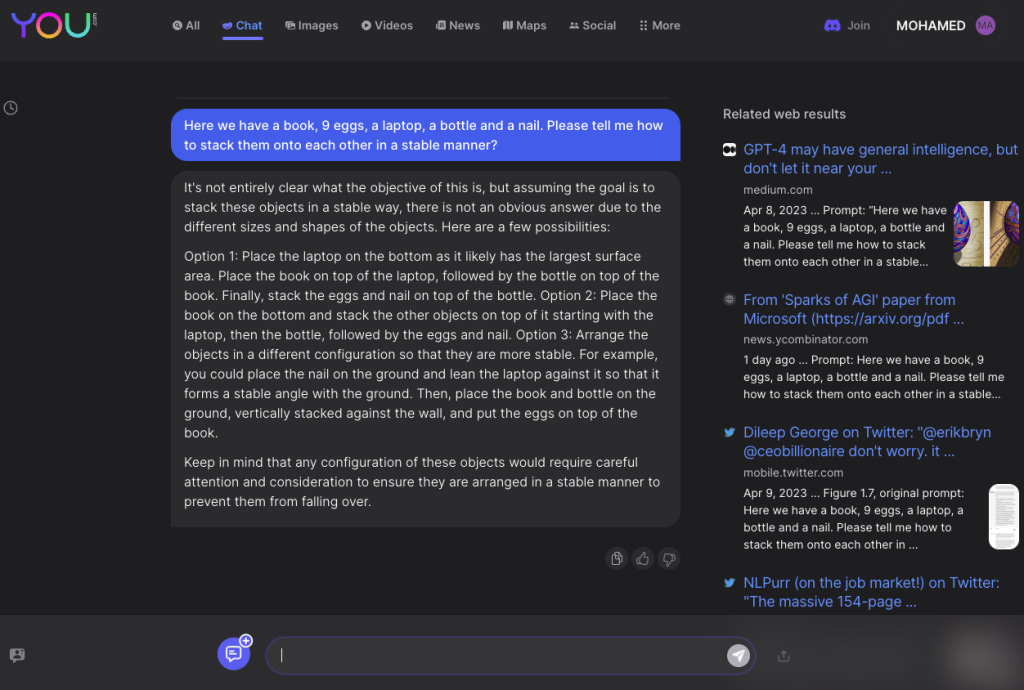Expand the More menu
1024x690 pixels.
660,25
